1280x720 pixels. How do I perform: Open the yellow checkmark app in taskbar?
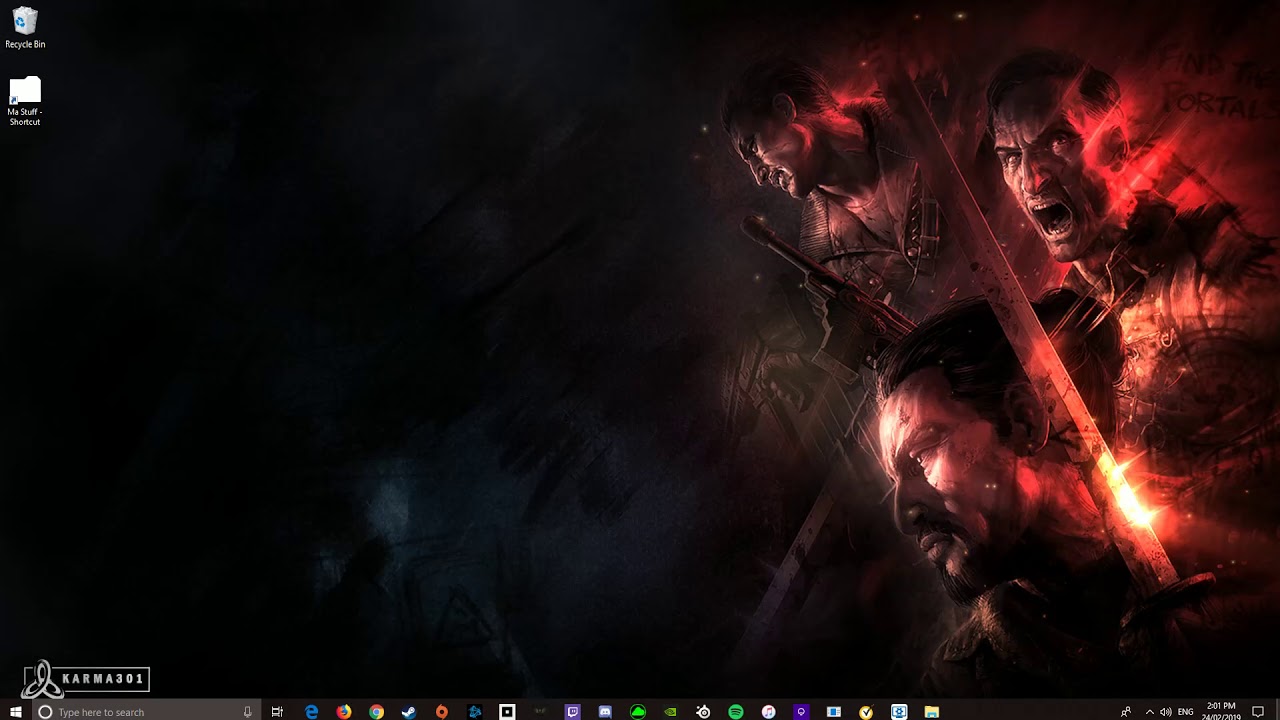pos(866,712)
